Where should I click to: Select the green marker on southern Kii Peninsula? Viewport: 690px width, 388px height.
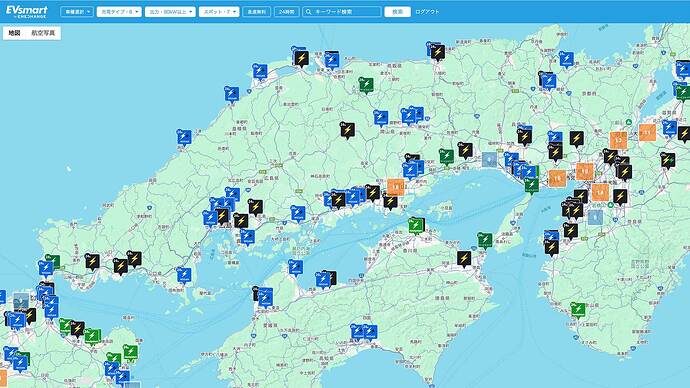pos(578,310)
